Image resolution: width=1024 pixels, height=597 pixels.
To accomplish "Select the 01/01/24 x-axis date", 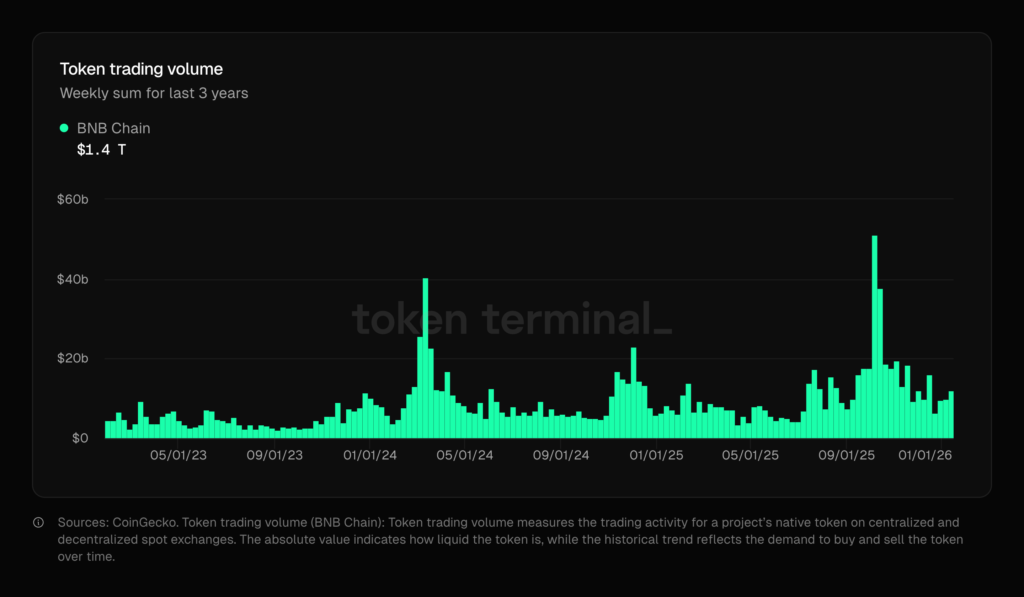I will pyautogui.click(x=370, y=456).
